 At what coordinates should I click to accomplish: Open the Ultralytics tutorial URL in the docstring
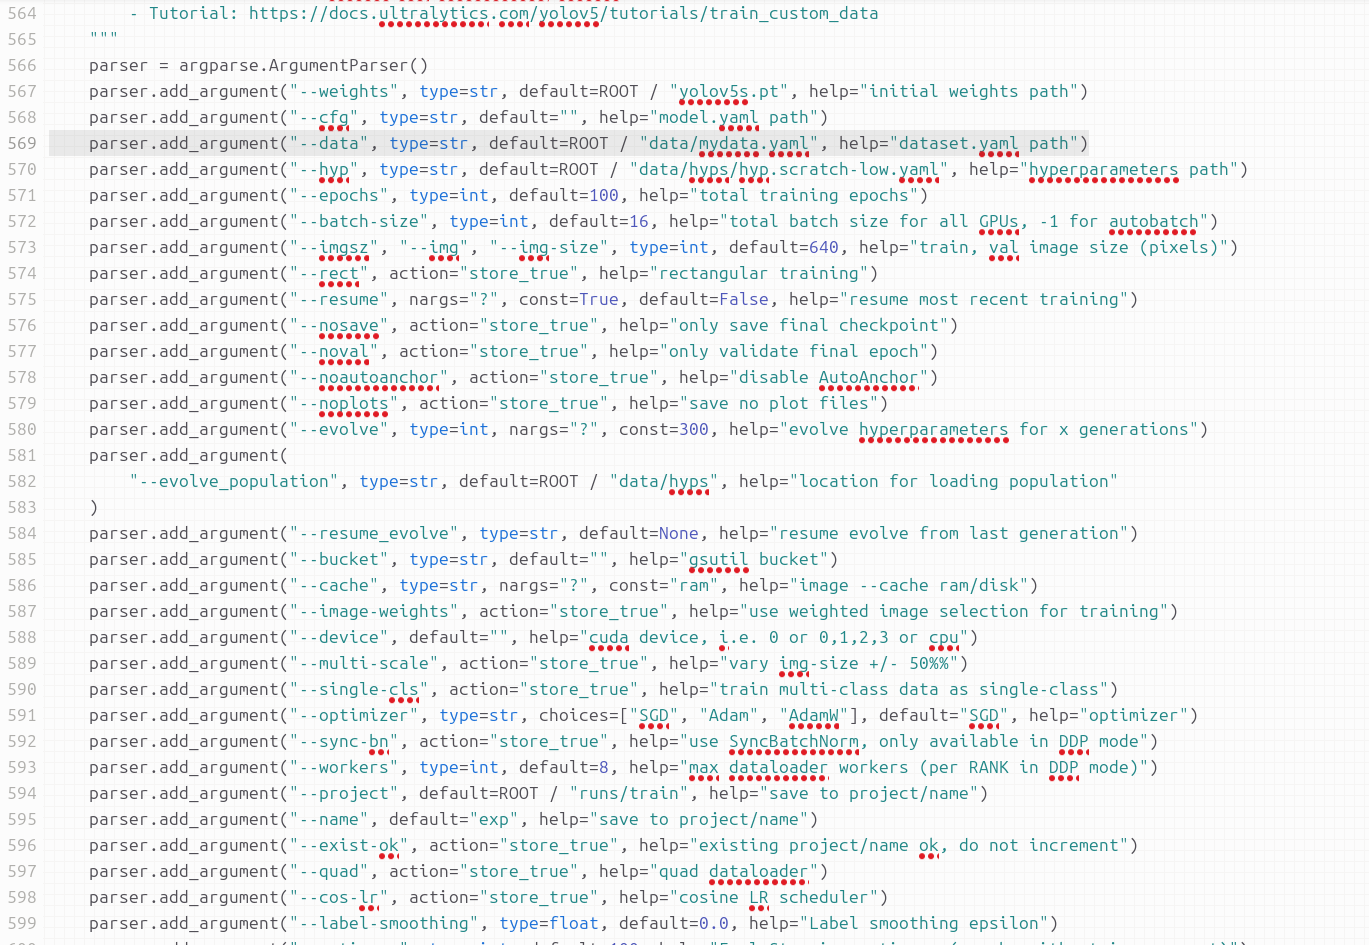(x=563, y=13)
